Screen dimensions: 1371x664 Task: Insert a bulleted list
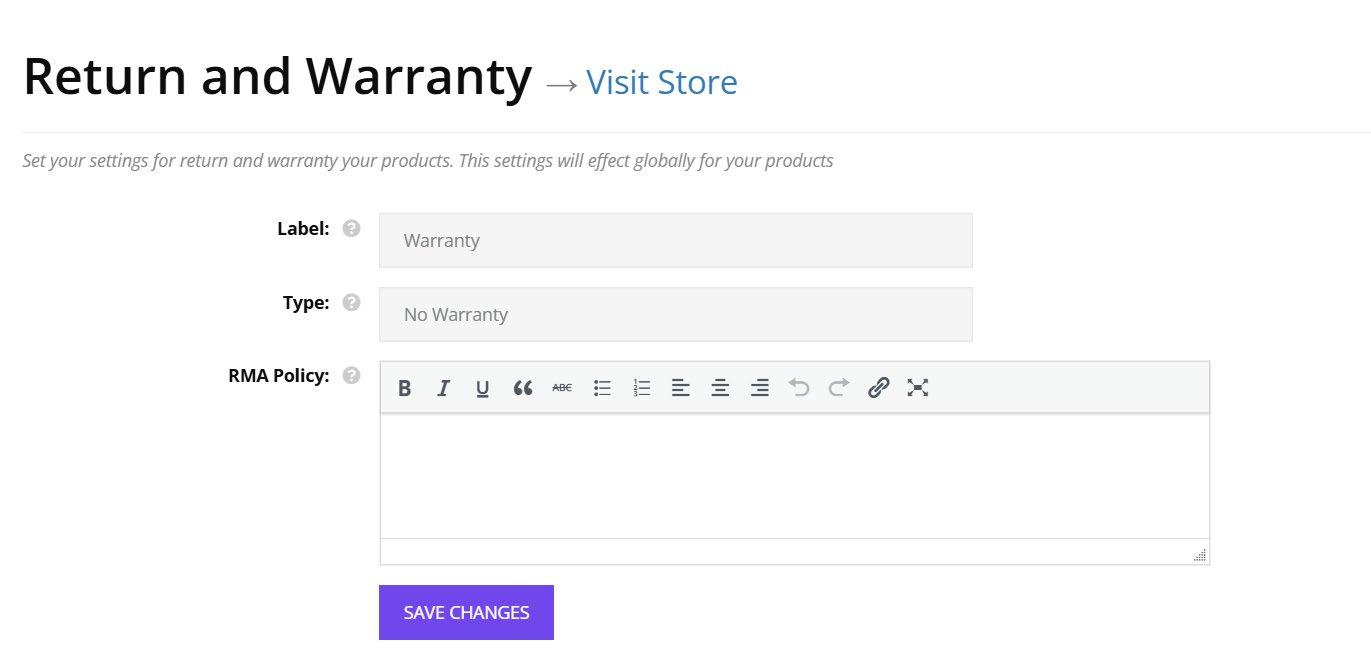[602, 388]
